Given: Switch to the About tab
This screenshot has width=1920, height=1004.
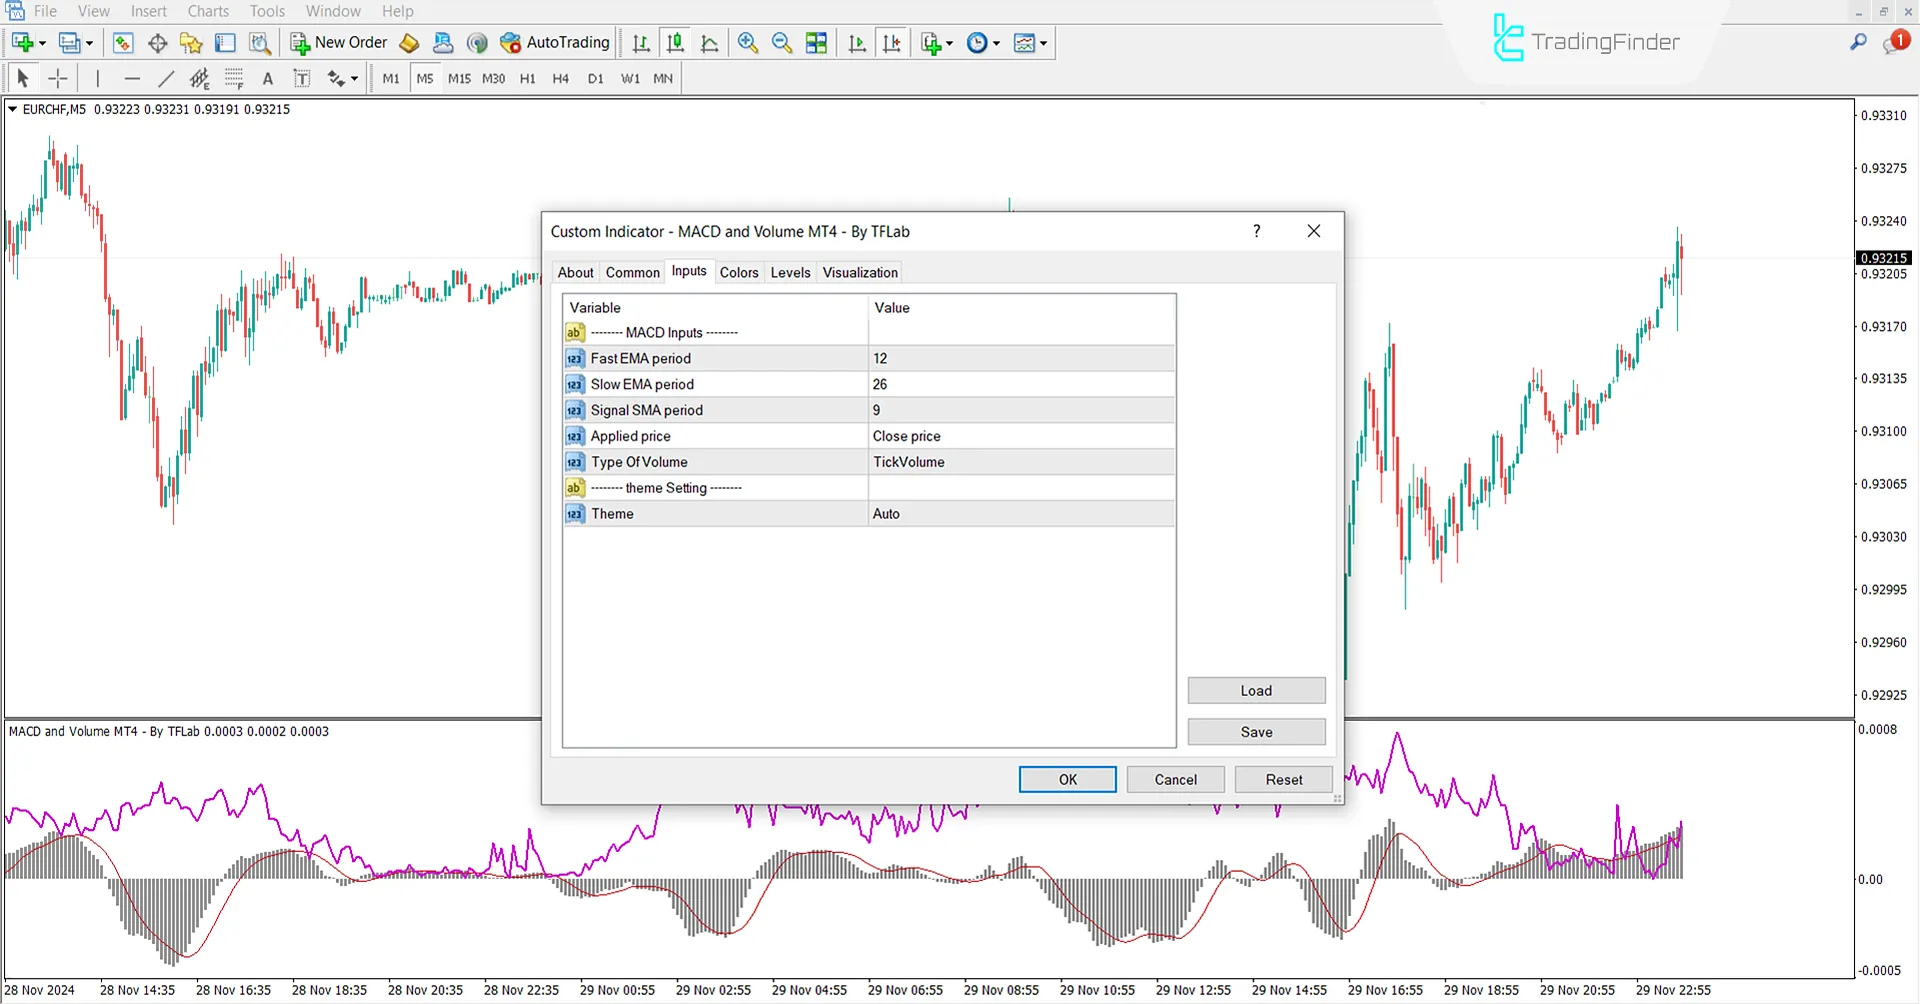Looking at the screenshot, I should 575,273.
